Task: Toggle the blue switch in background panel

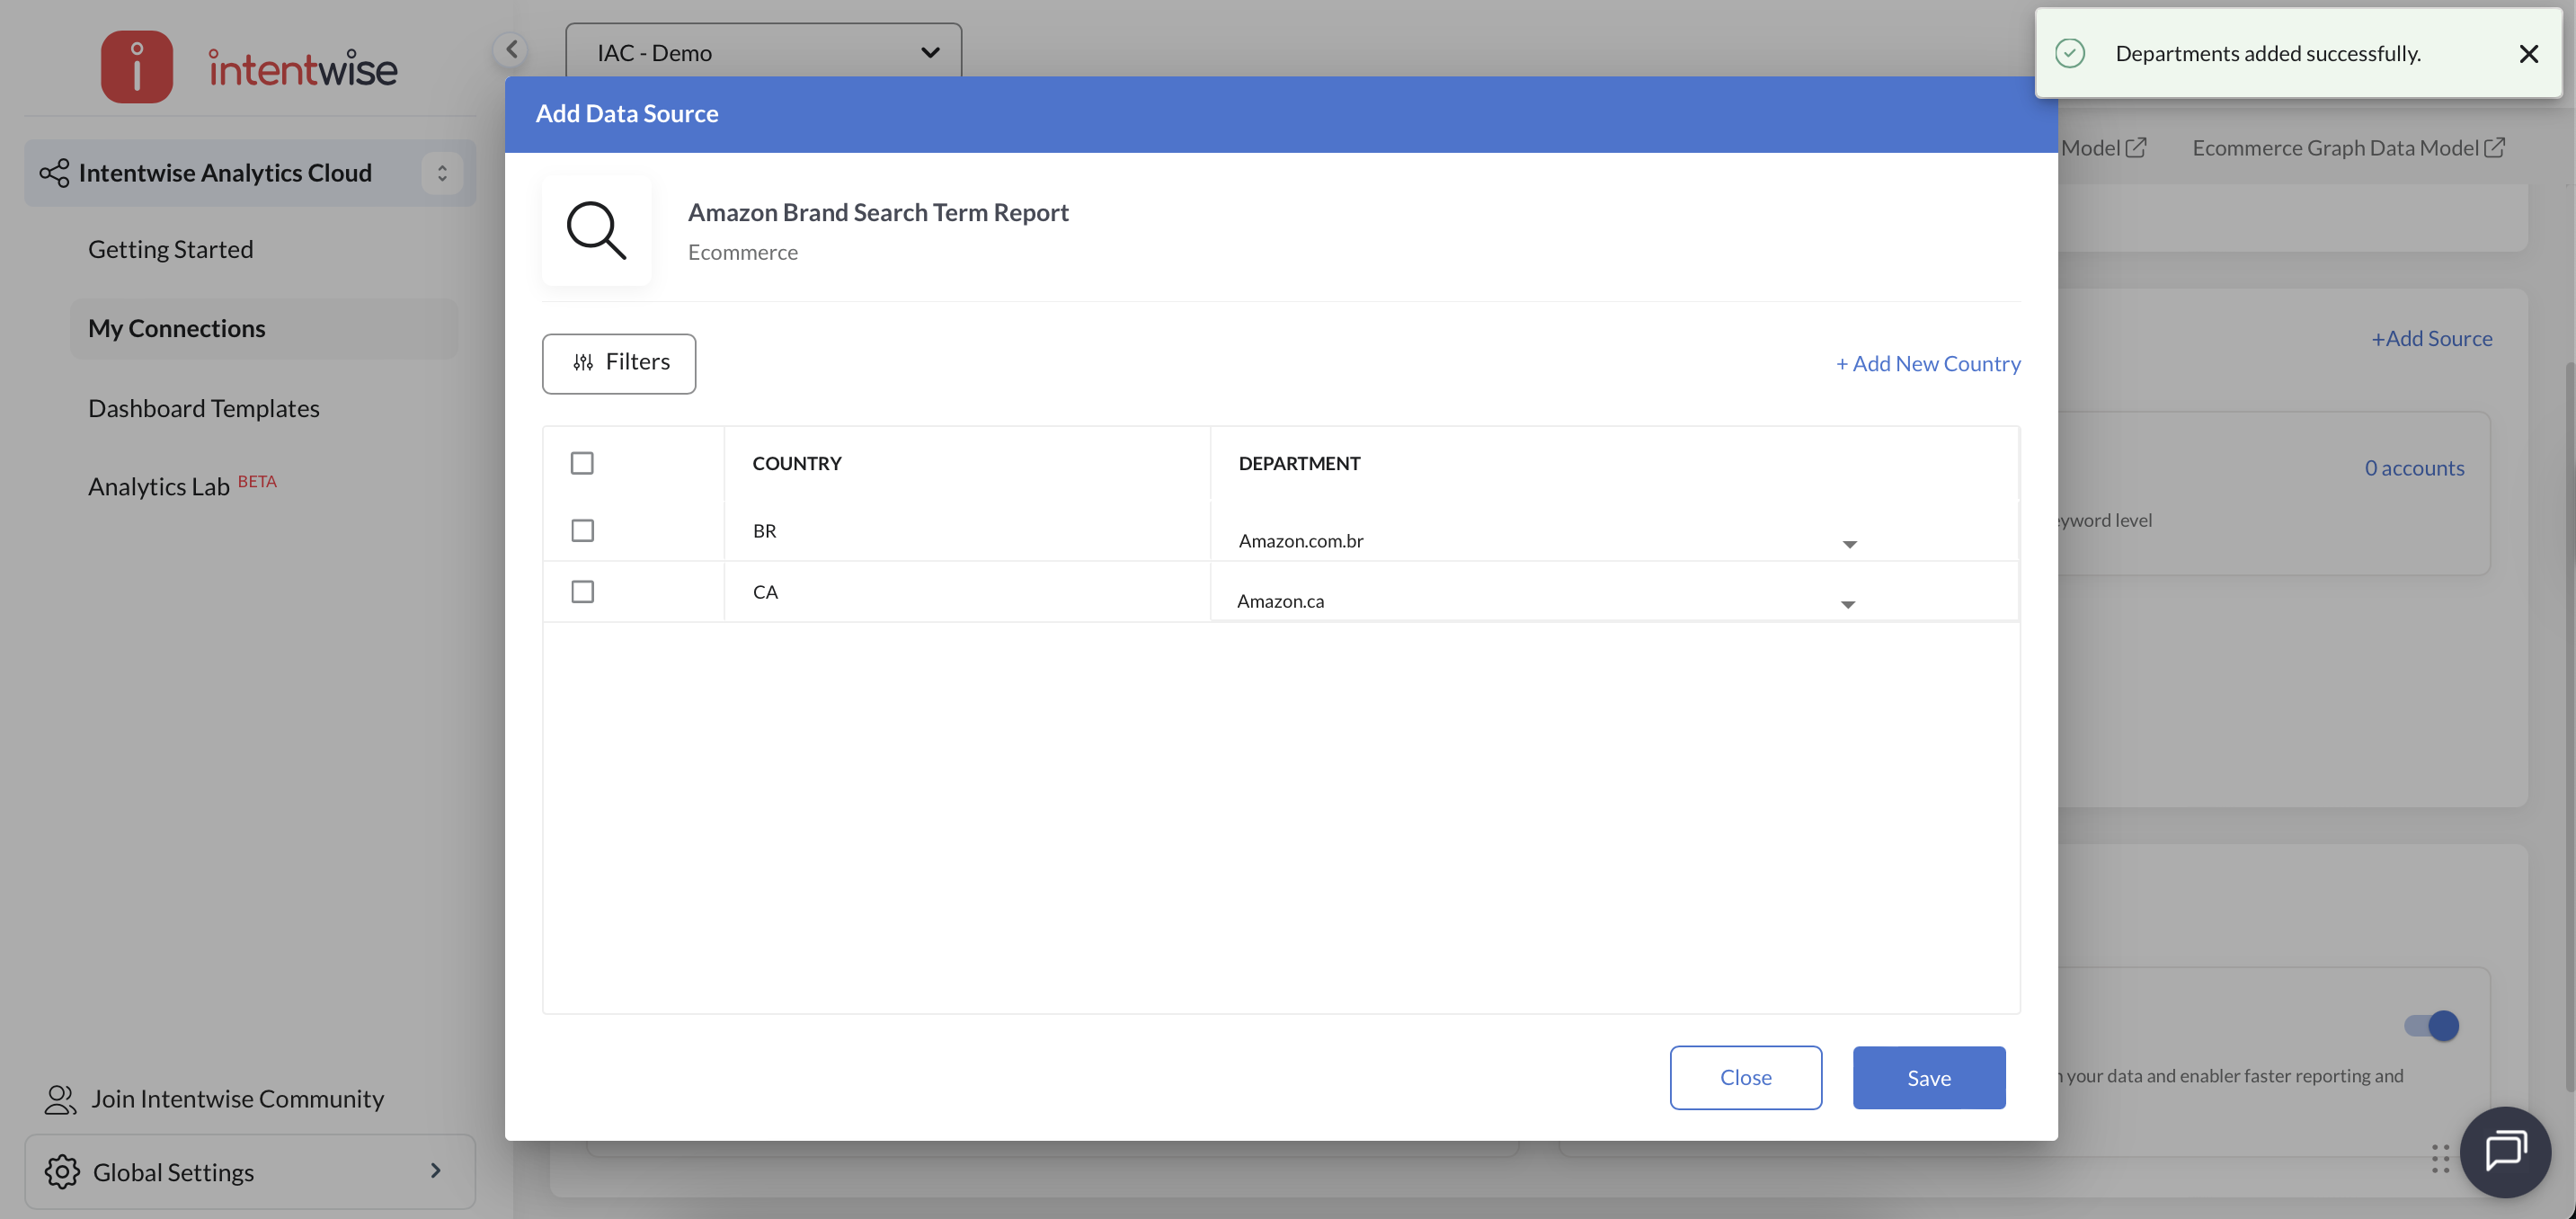Action: (x=2431, y=1025)
